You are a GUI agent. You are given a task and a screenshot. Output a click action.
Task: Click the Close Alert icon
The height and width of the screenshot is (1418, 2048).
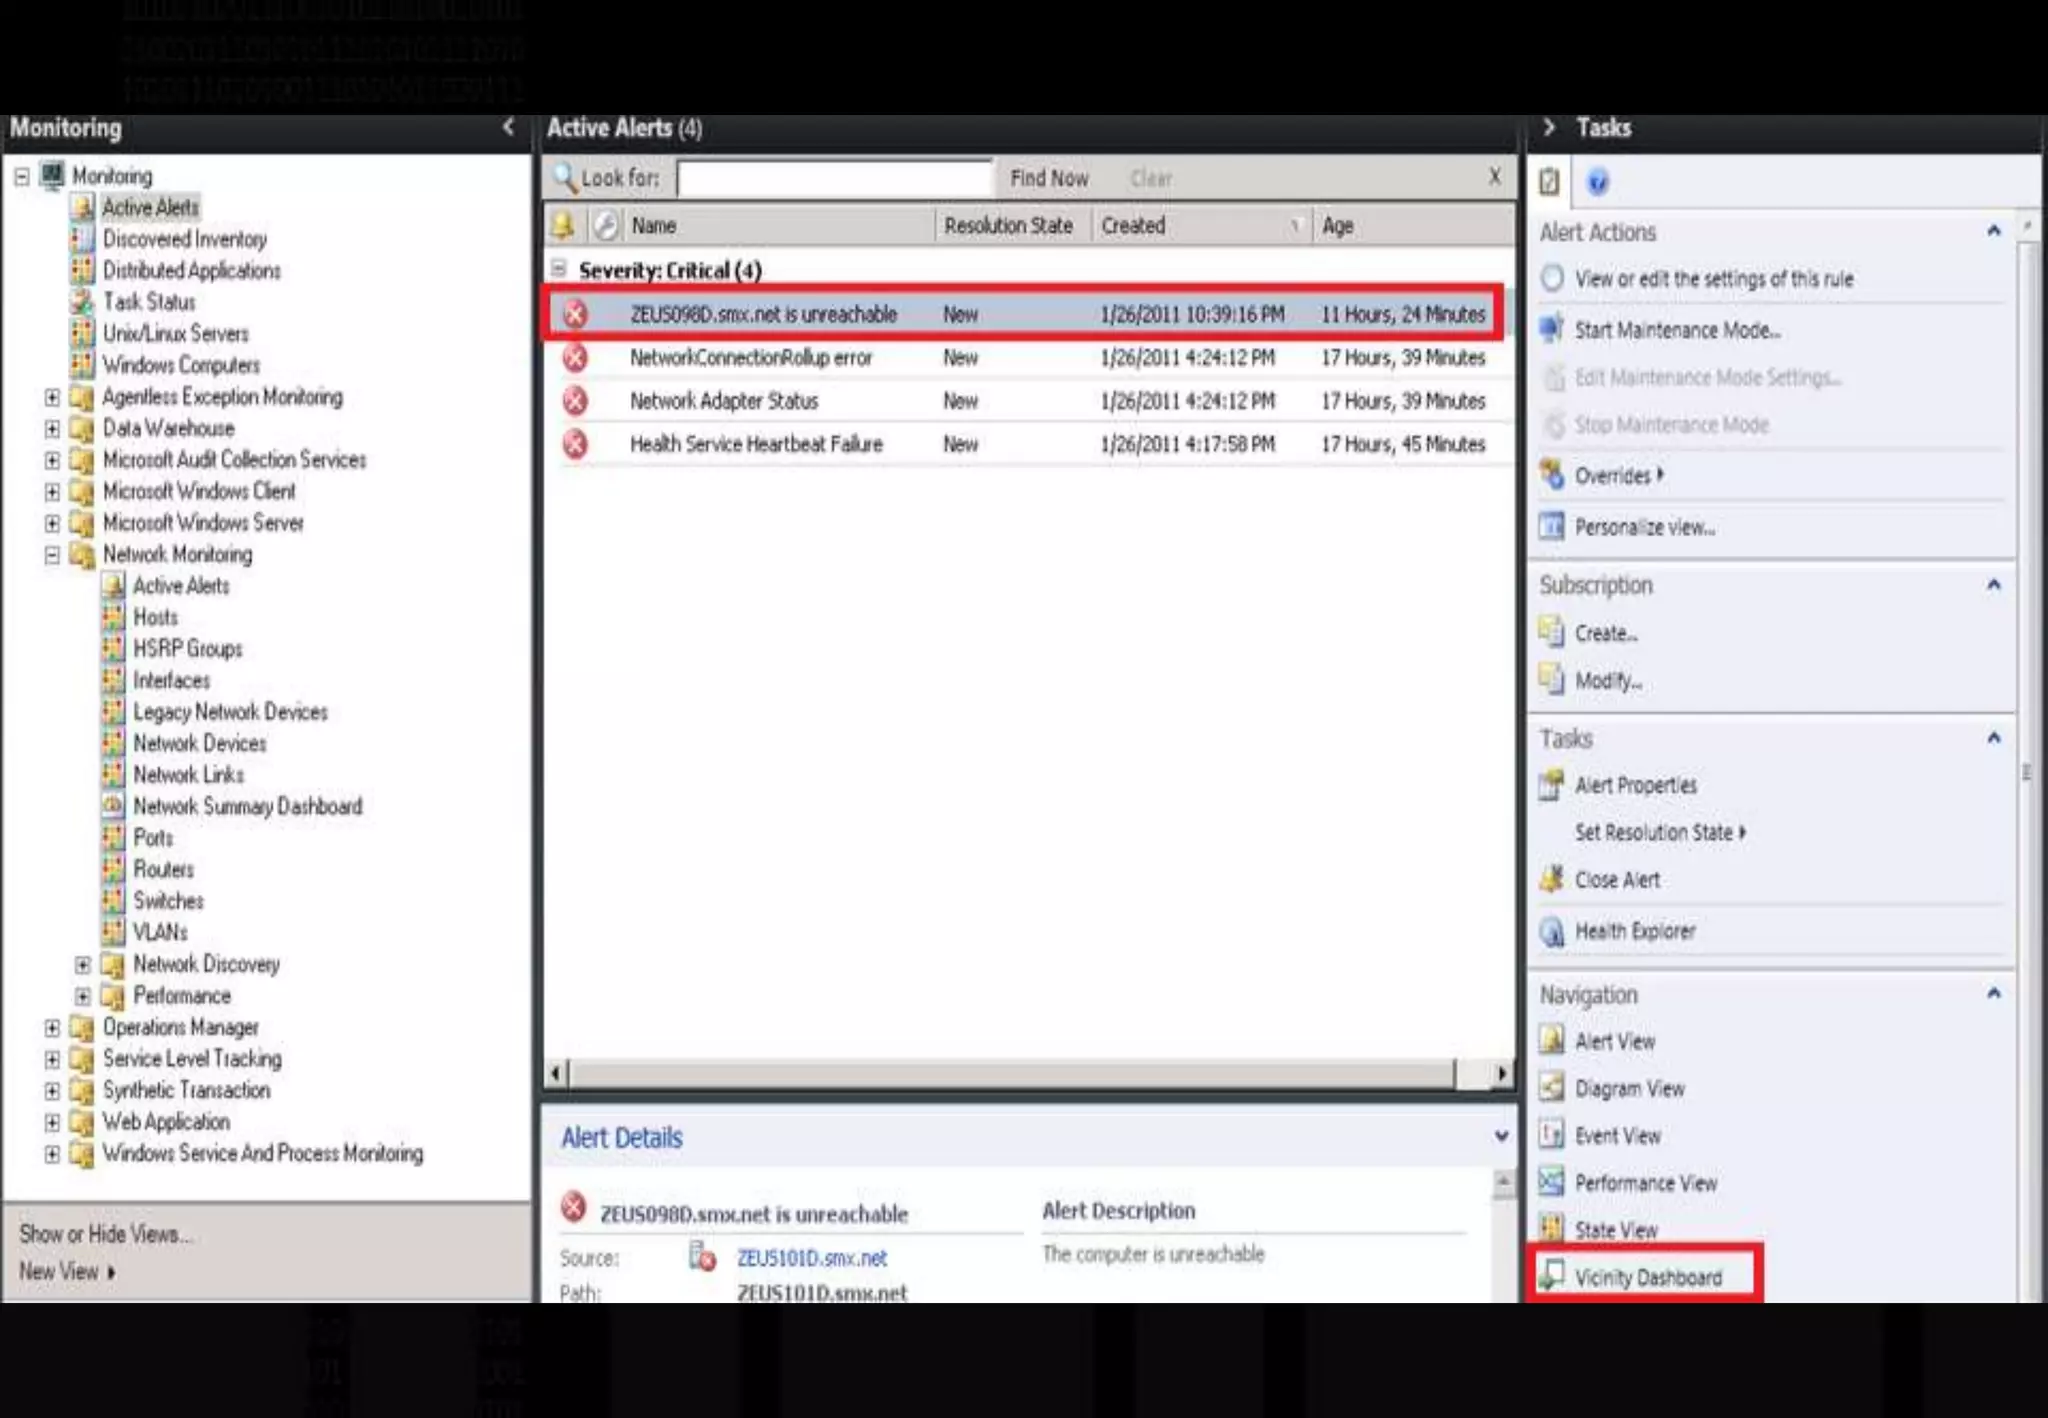[1552, 879]
